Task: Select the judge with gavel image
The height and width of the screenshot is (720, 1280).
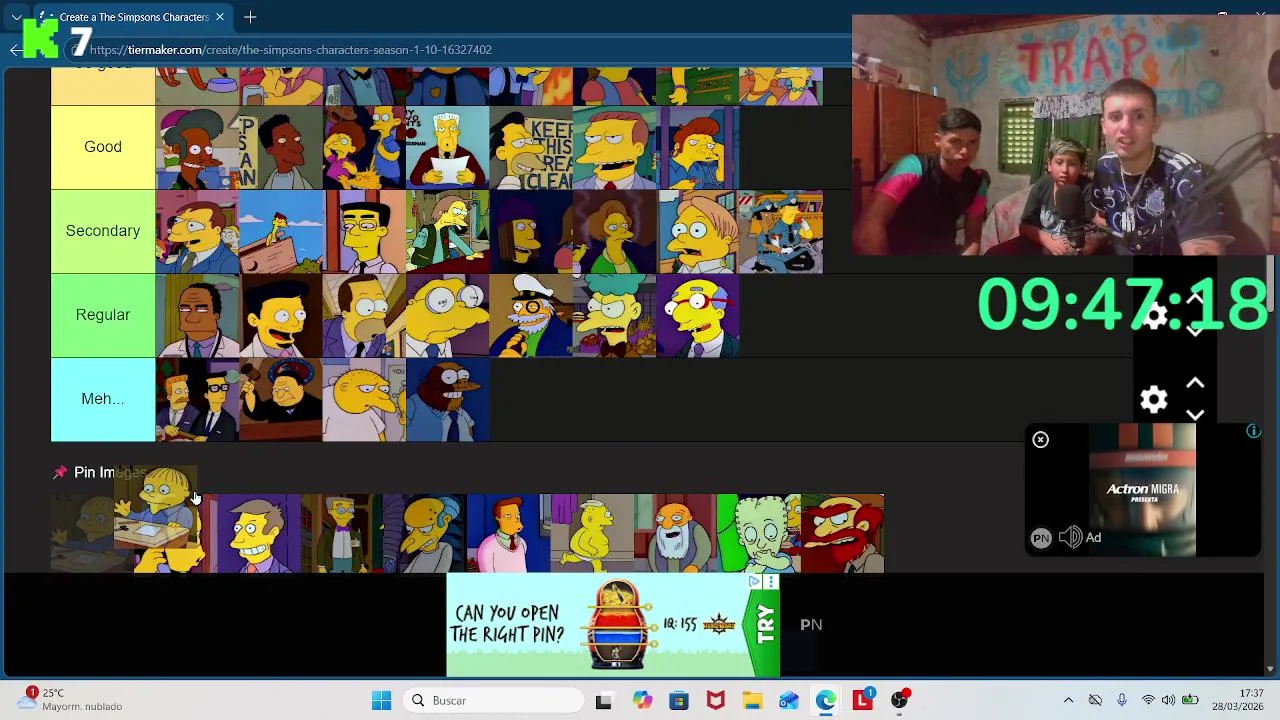Action: point(281,399)
